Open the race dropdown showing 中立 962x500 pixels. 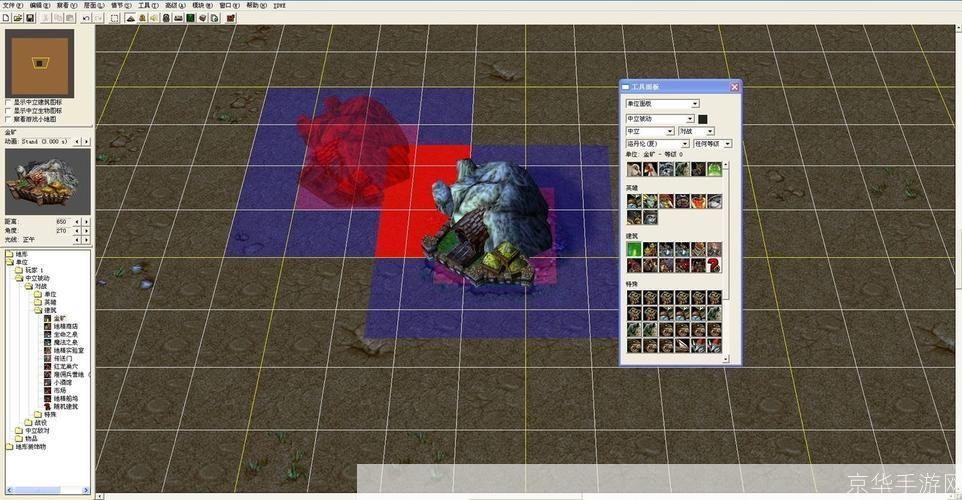650,131
